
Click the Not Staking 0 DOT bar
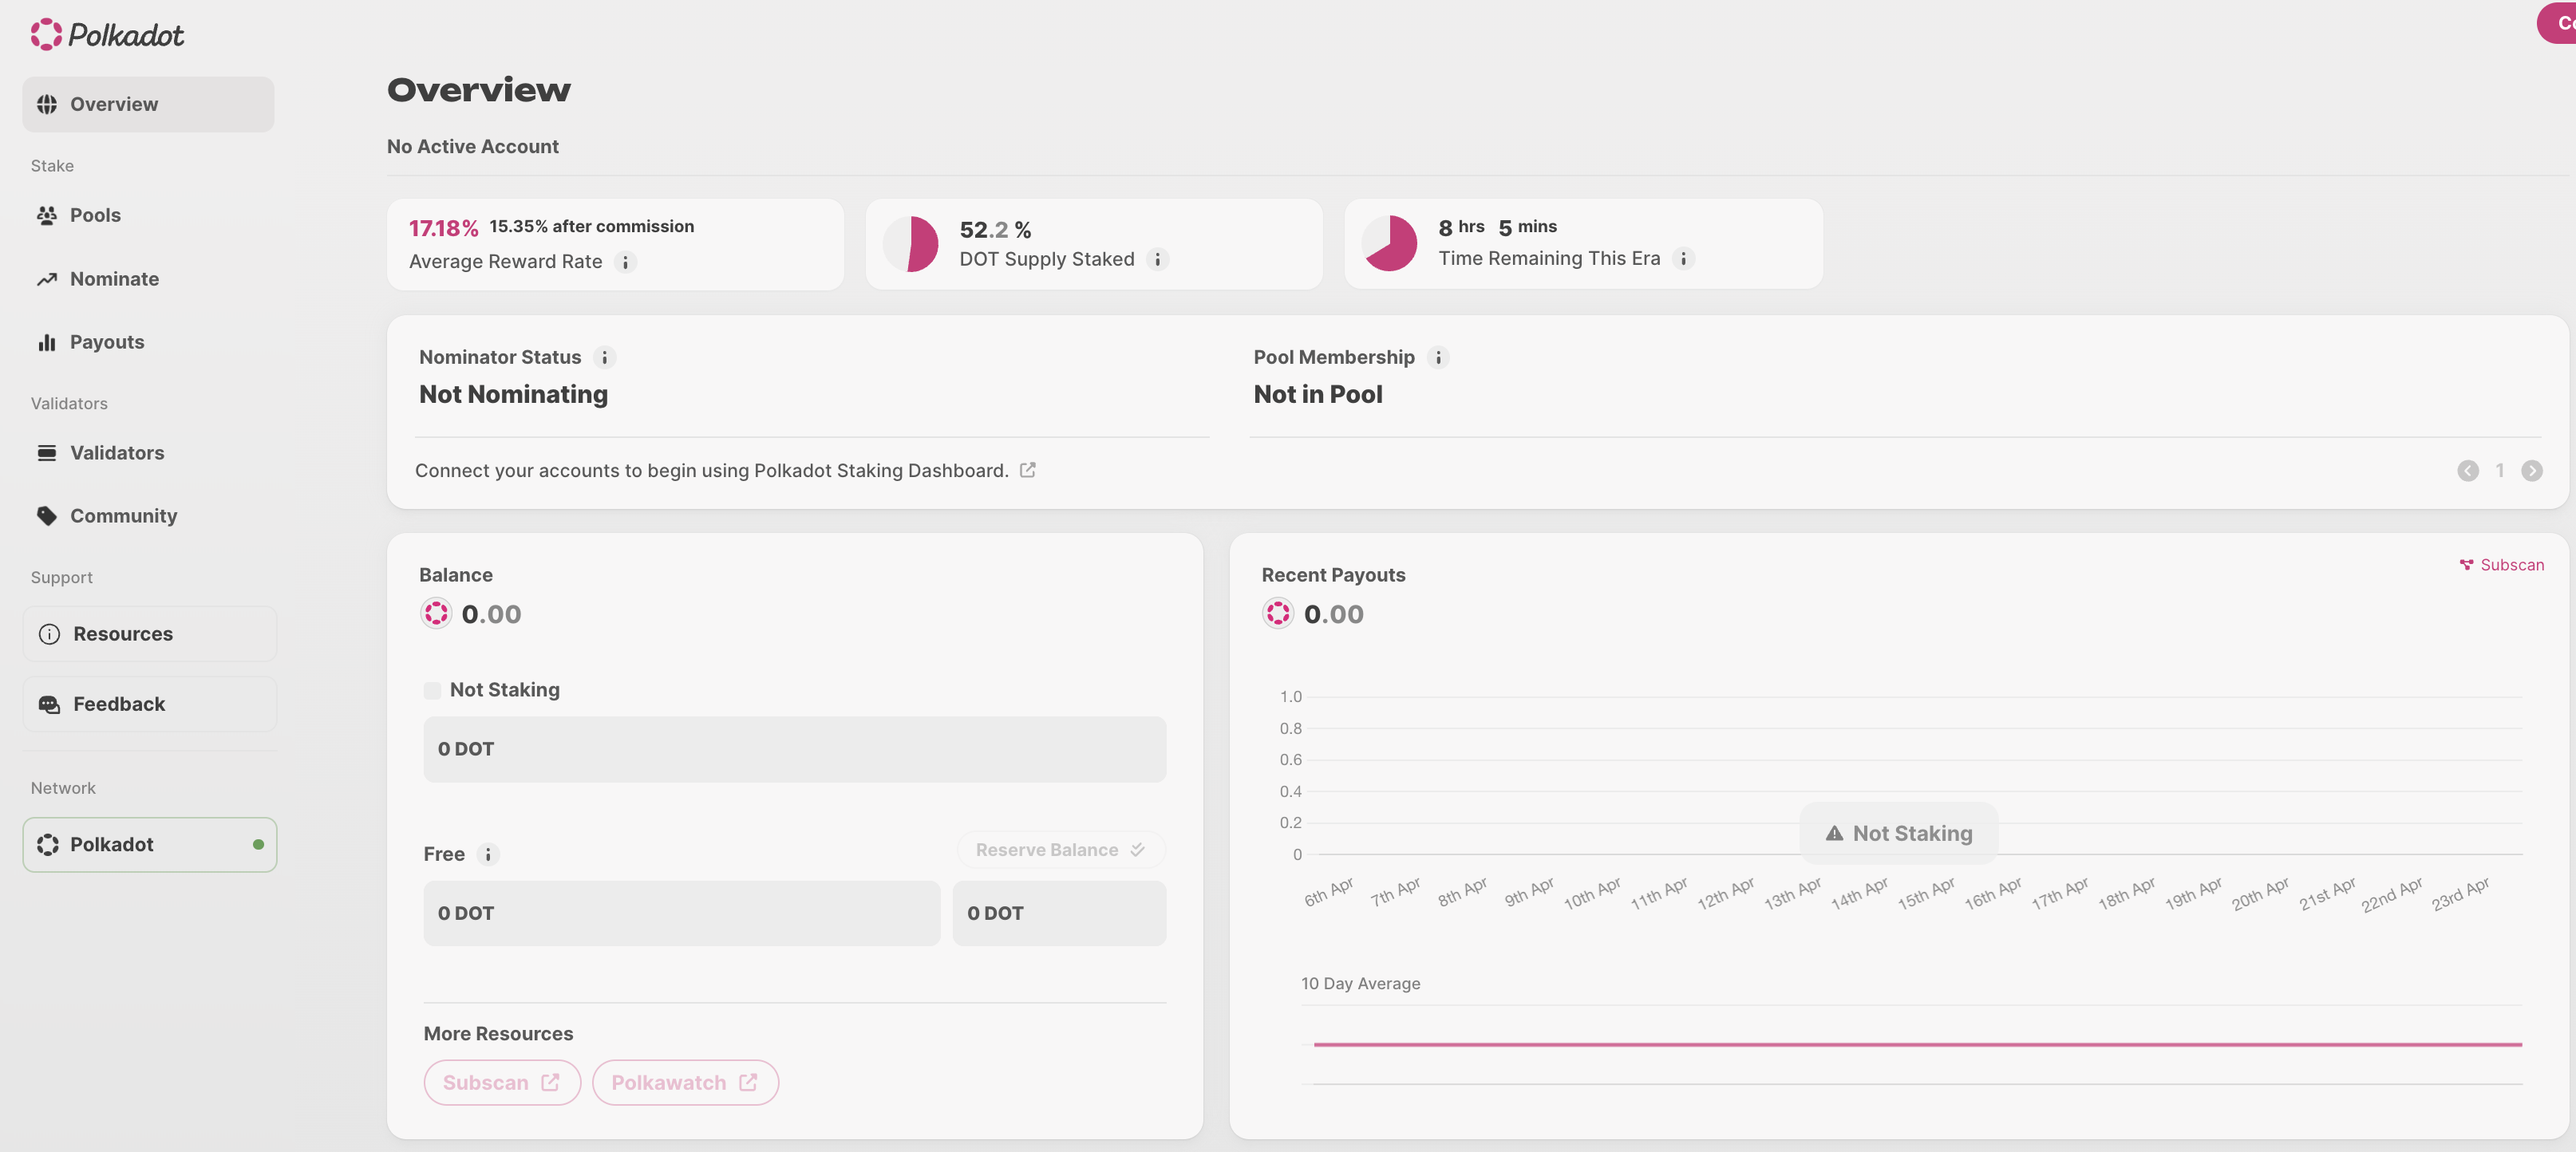coord(795,749)
